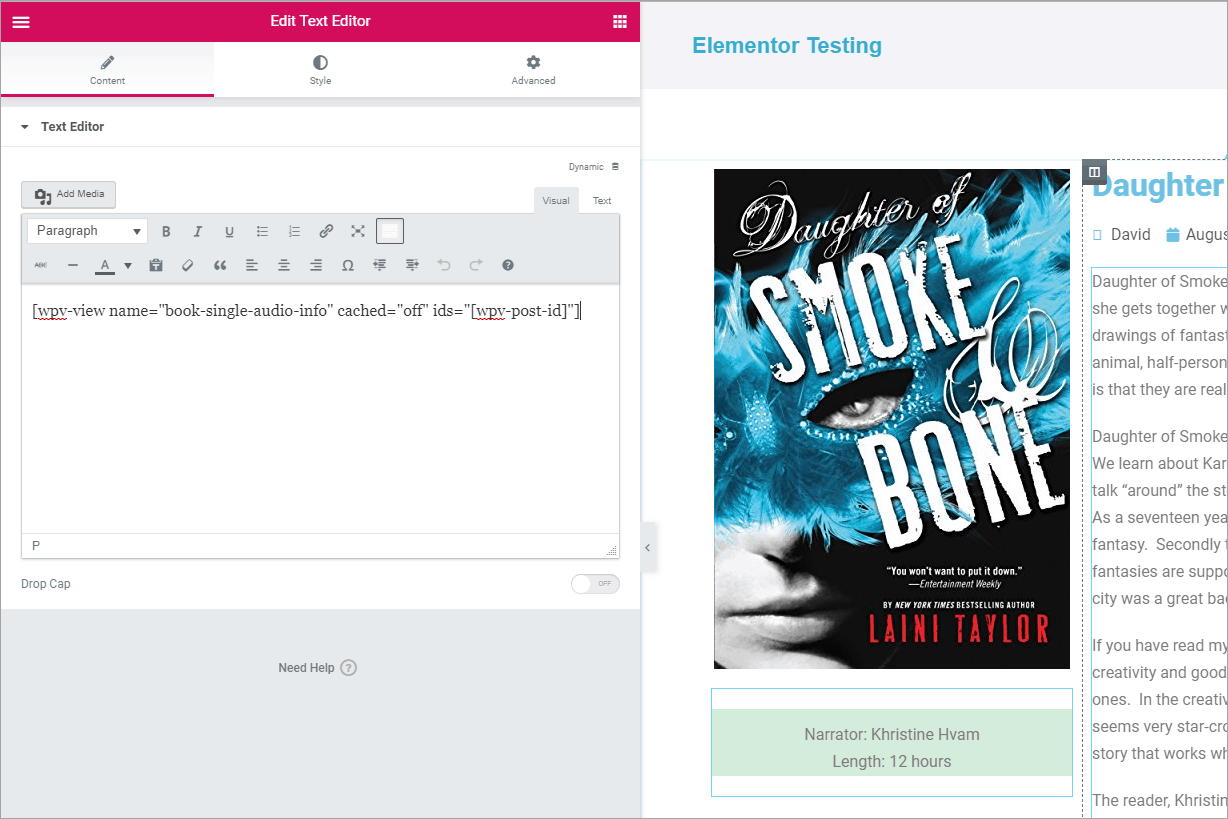Screen dimensions: 1228x819
Task: Enable the Drop Cap toggle
Action: tap(595, 583)
